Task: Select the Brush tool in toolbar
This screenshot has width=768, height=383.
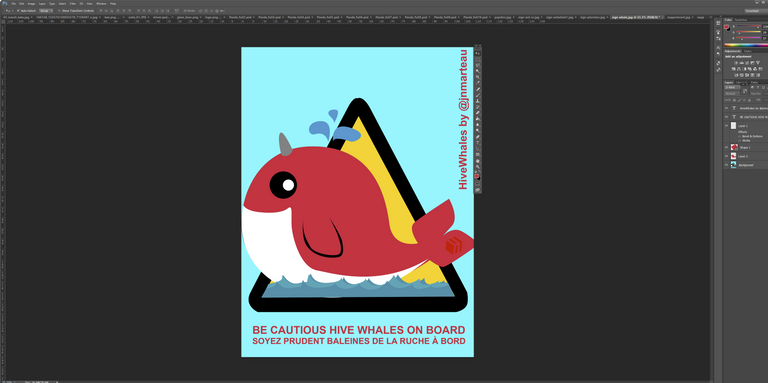Action: coord(478,95)
